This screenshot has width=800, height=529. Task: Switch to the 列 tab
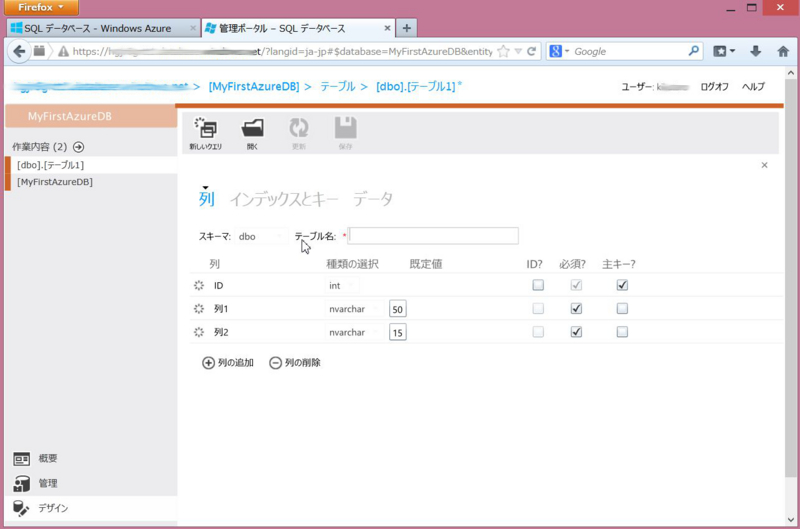pyautogui.click(x=207, y=198)
